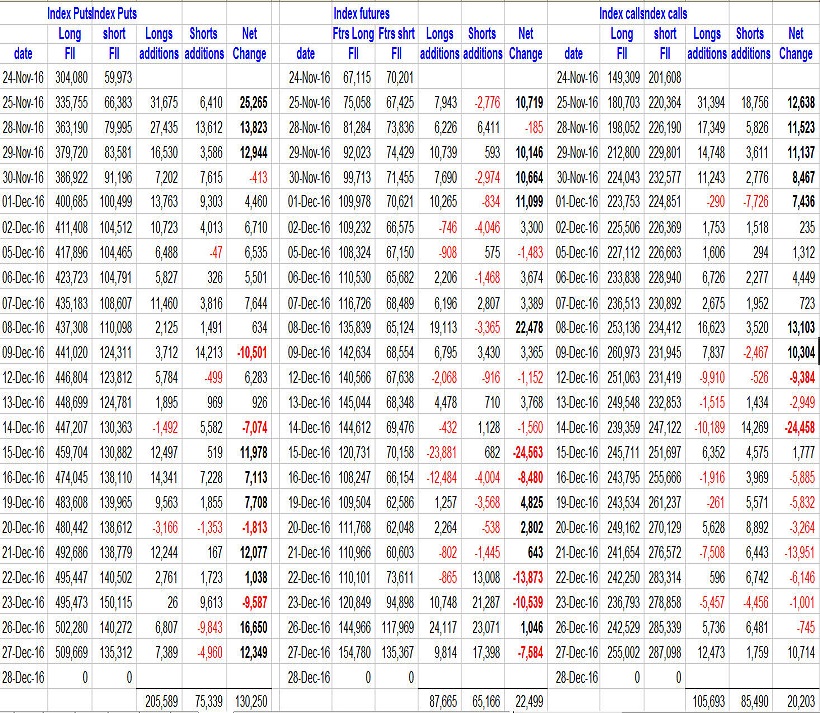Click futures net change -13,873
Image resolution: width=820 pixels, height=713 pixels.
pos(528,578)
